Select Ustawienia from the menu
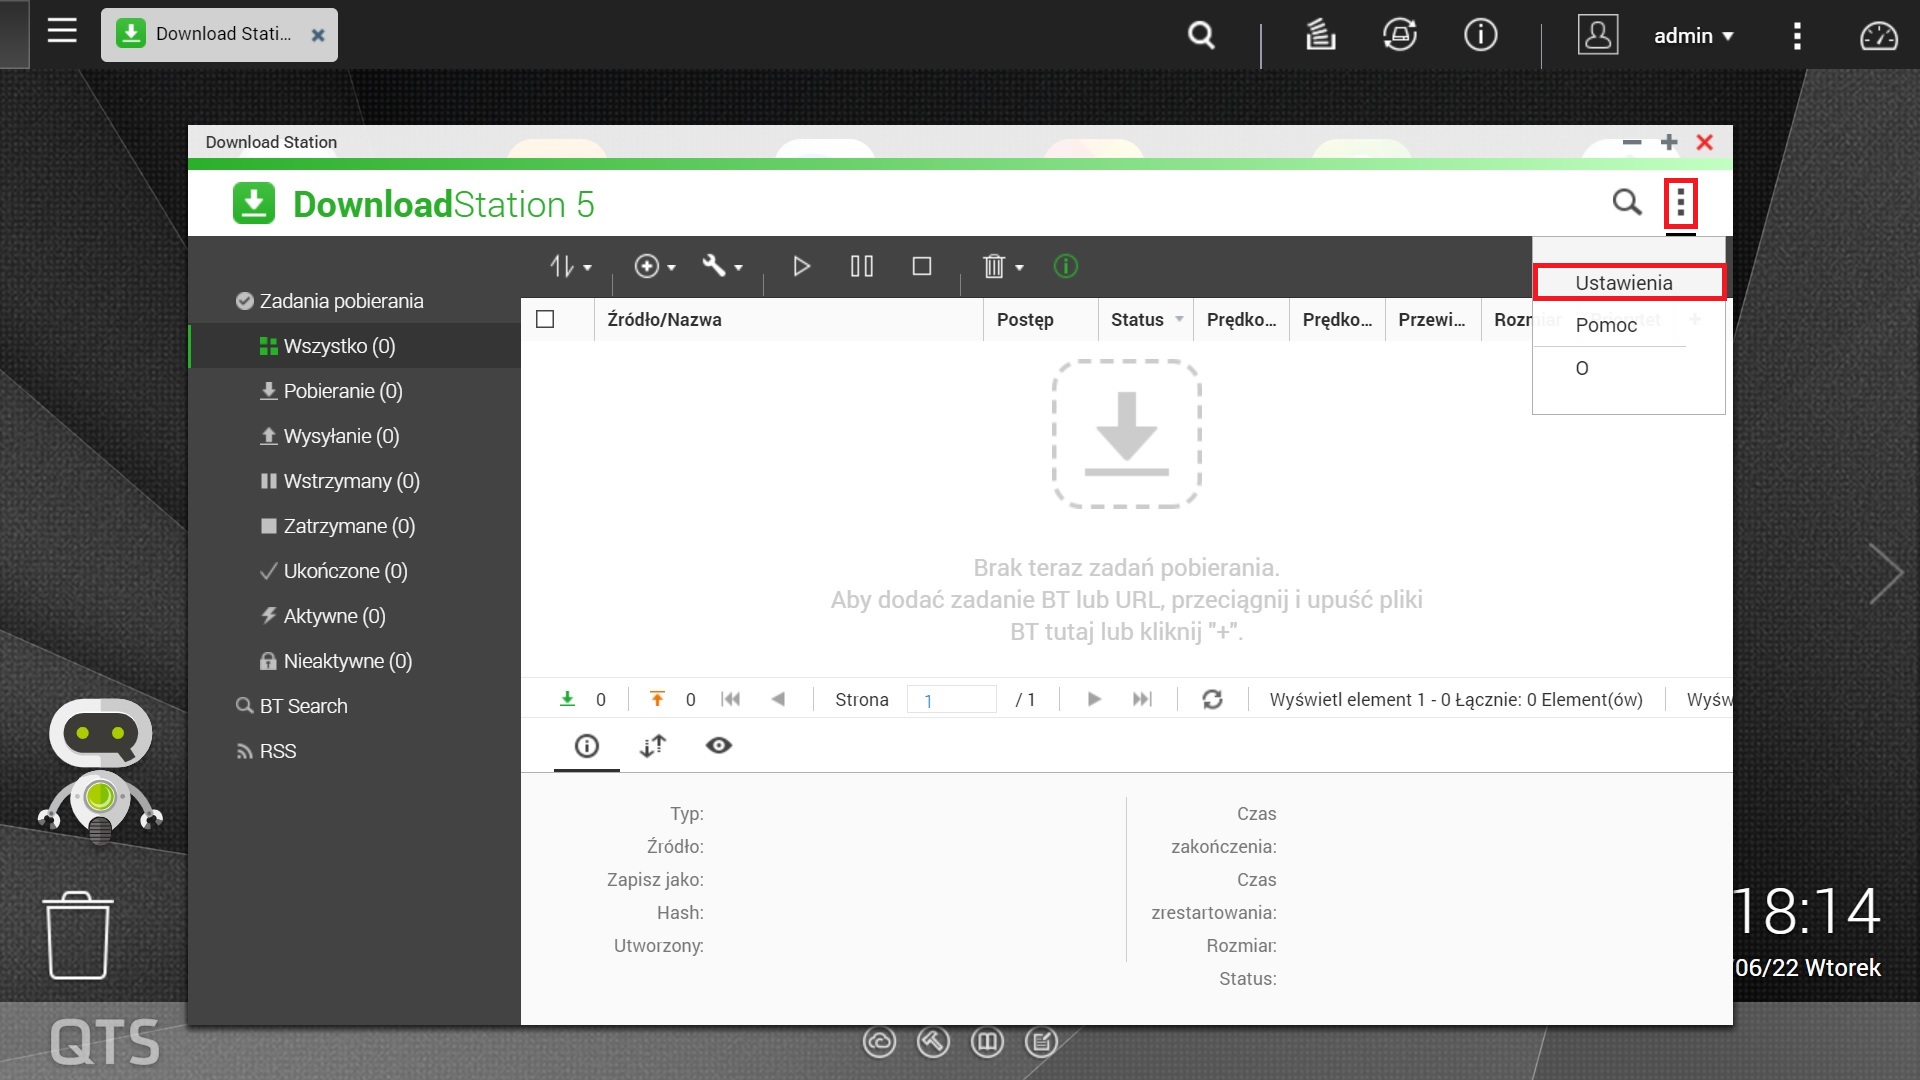 pos(1629,283)
